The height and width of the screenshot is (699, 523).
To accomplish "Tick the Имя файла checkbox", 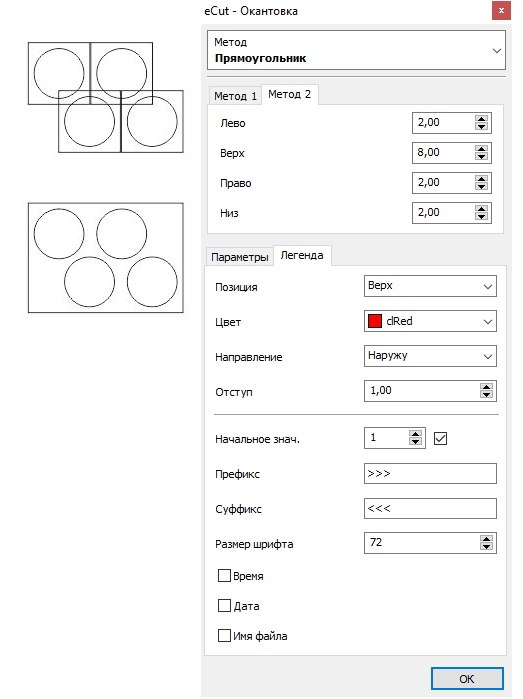I will click(x=224, y=635).
